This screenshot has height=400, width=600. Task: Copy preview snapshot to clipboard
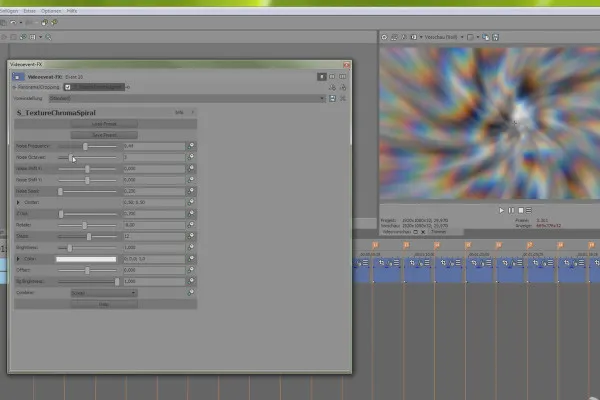[486, 37]
